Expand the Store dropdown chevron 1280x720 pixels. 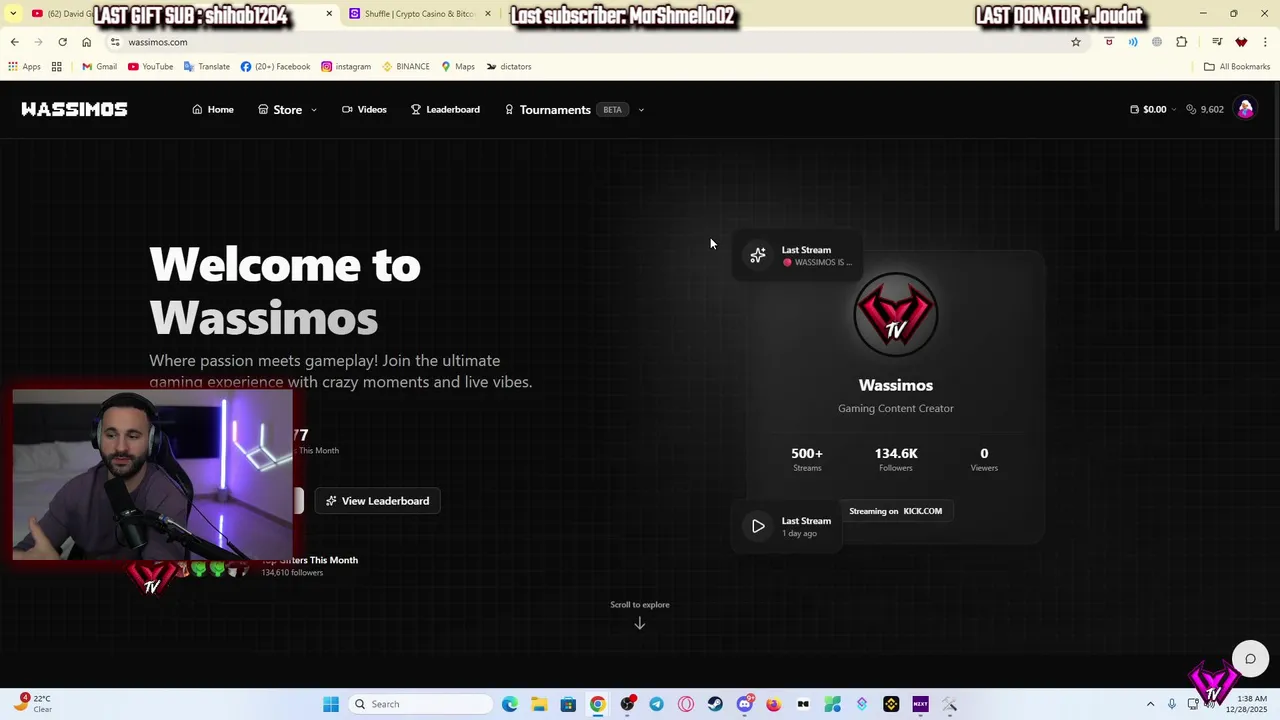(x=314, y=110)
